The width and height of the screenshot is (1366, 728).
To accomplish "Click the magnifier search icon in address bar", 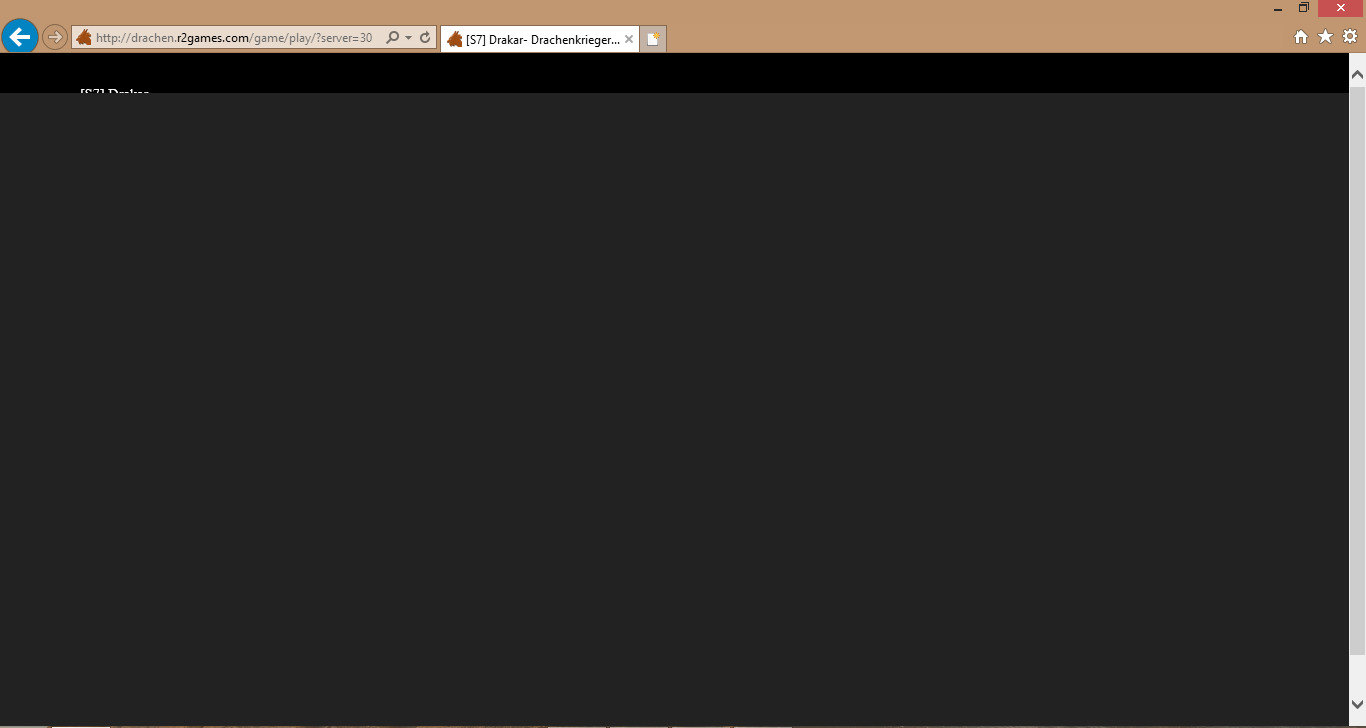I will [x=392, y=38].
